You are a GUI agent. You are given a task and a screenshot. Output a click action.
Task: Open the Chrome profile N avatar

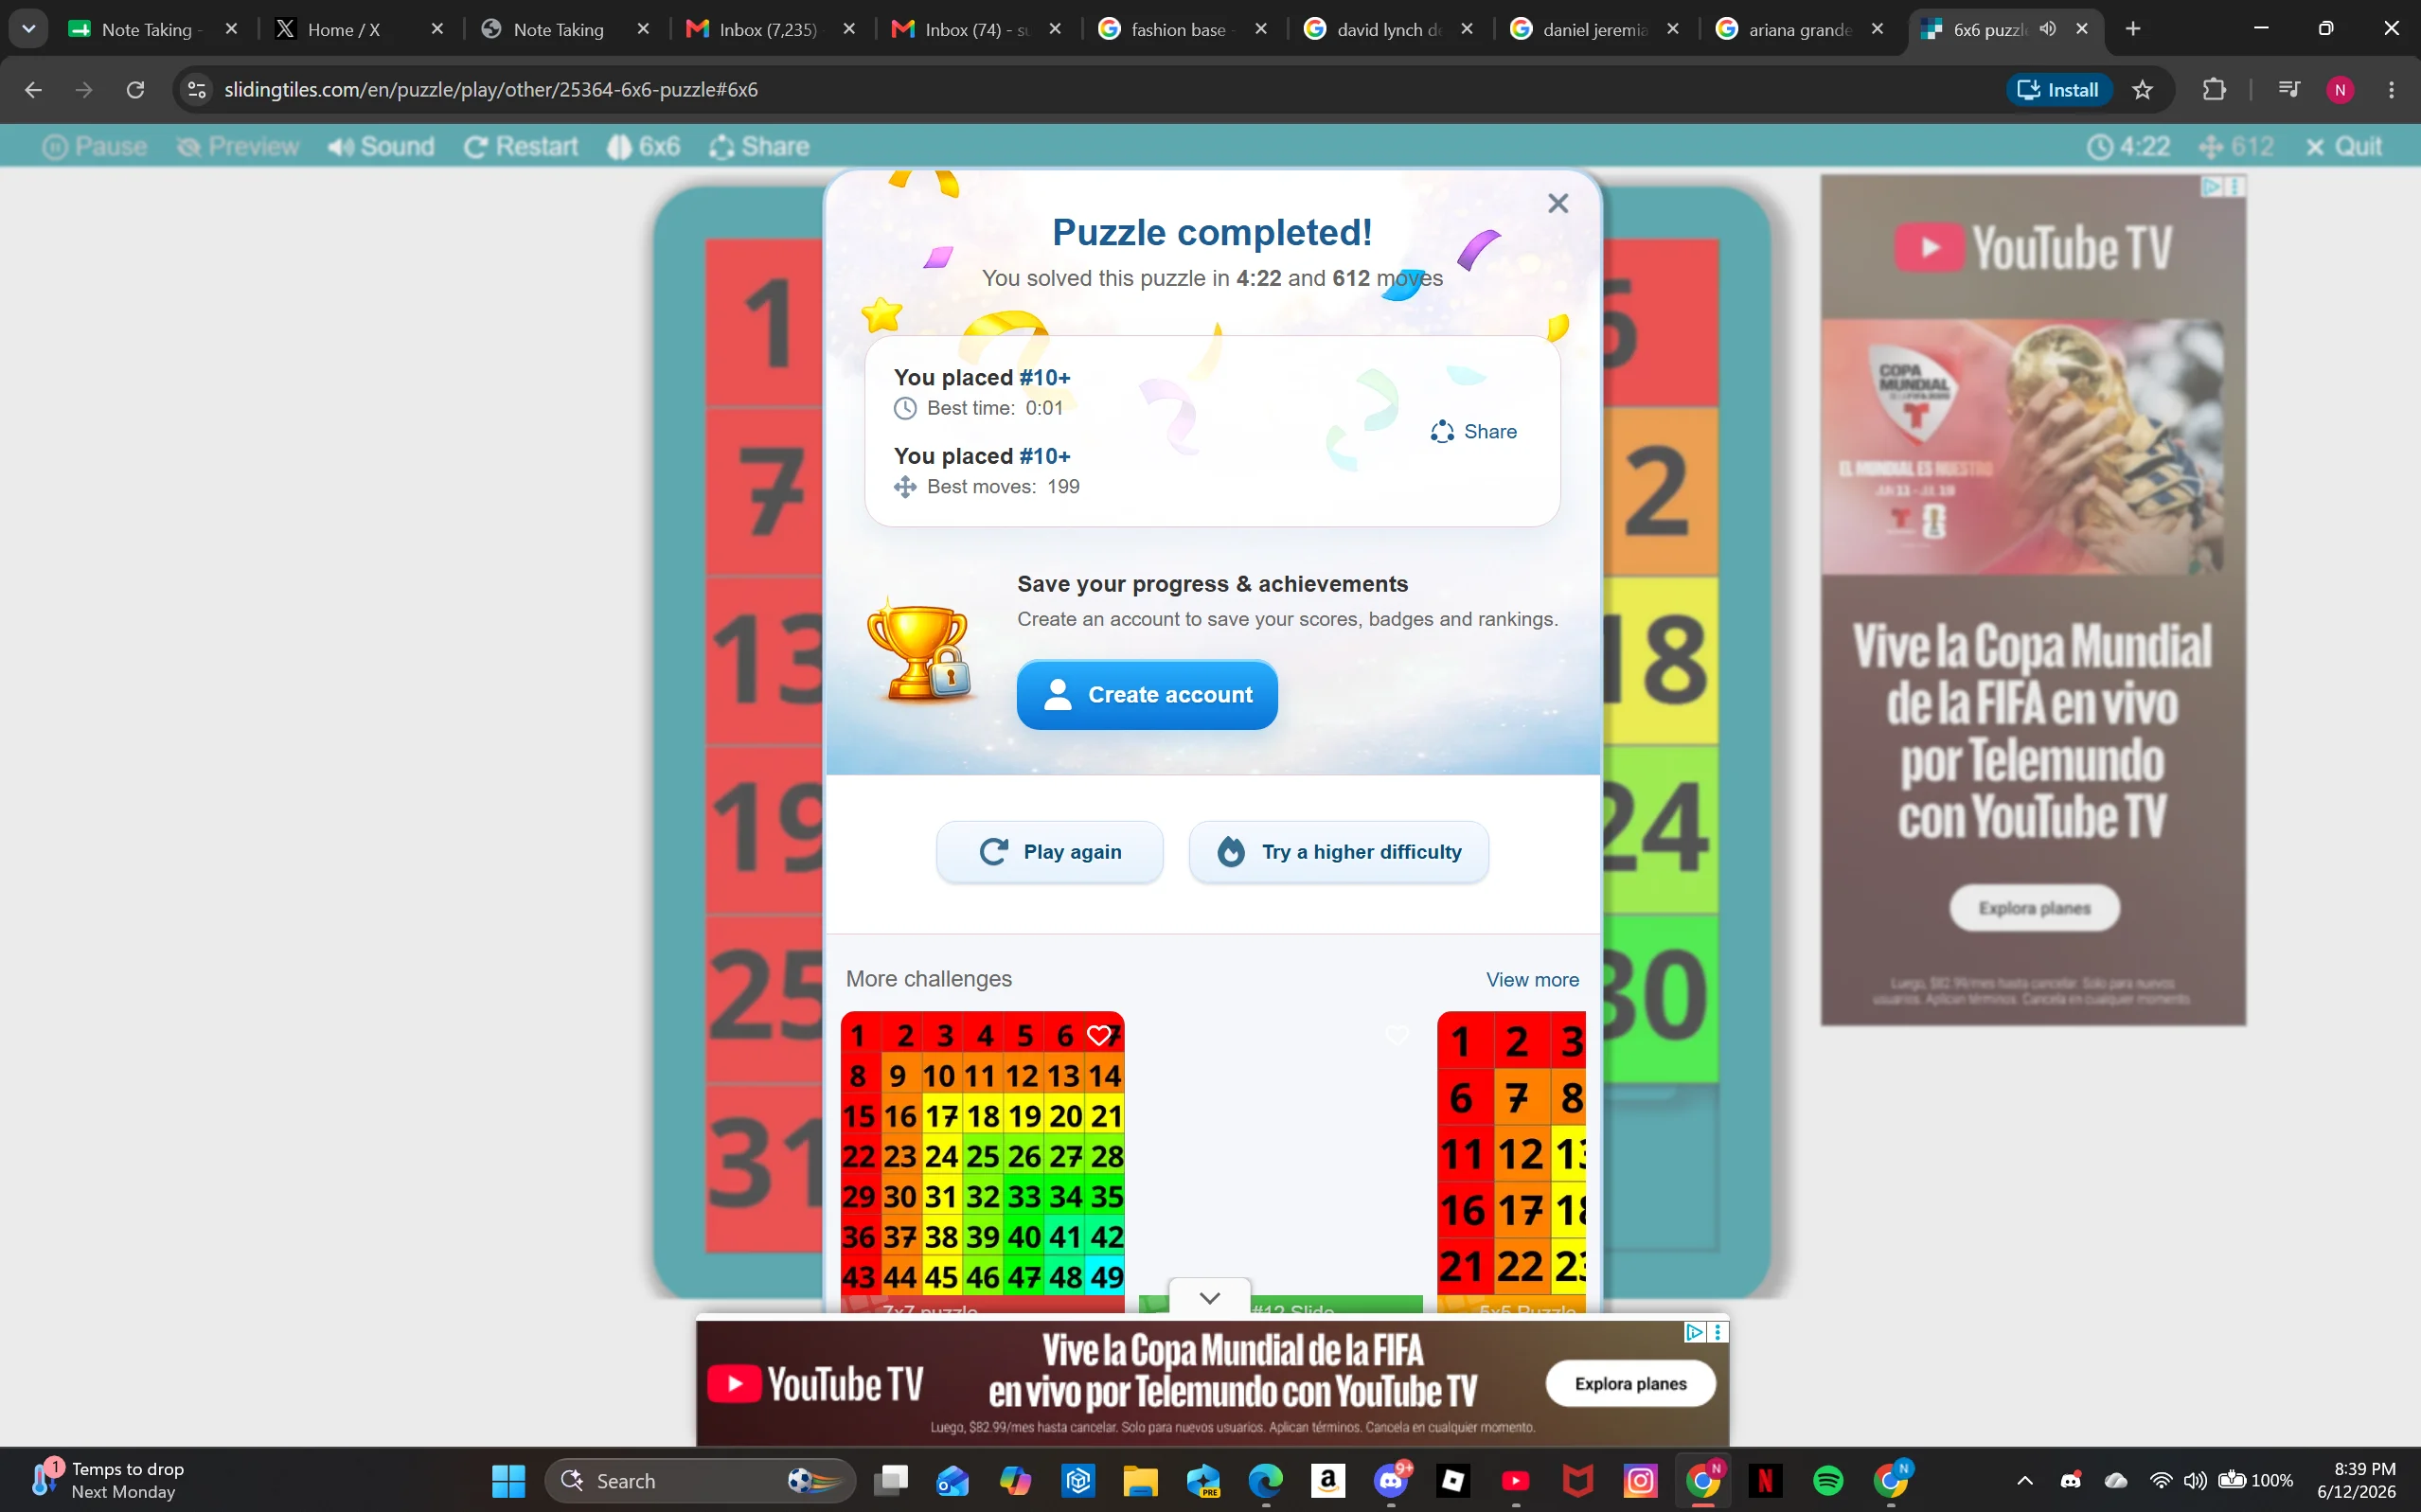[2340, 90]
